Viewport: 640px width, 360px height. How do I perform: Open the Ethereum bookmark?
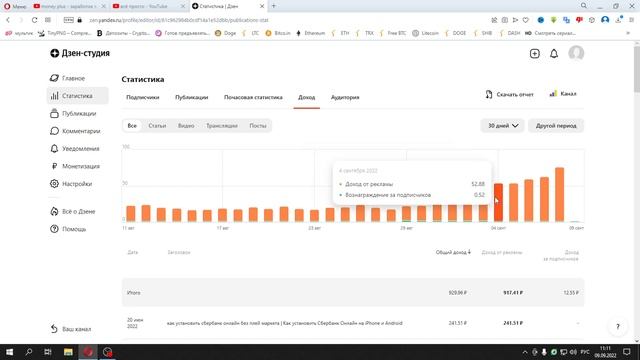[x=311, y=33]
